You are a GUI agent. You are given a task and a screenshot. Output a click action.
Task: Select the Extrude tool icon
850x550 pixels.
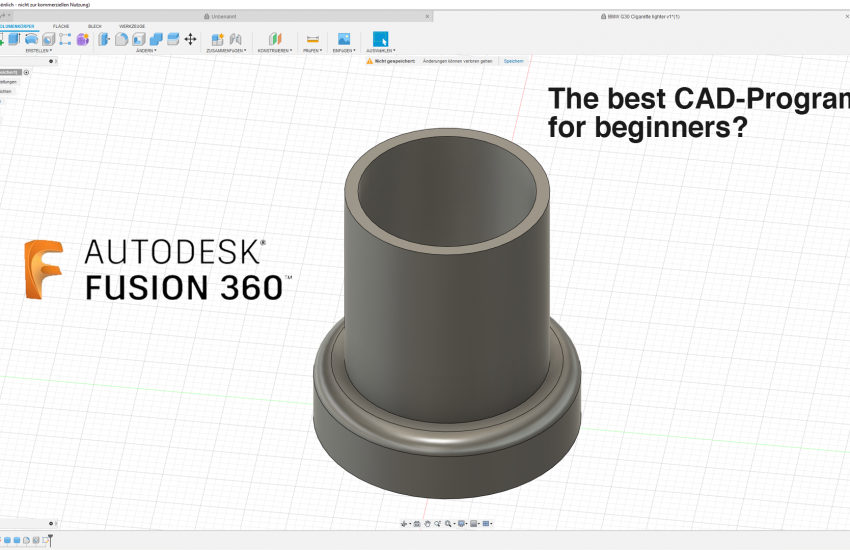coord(14,39)
